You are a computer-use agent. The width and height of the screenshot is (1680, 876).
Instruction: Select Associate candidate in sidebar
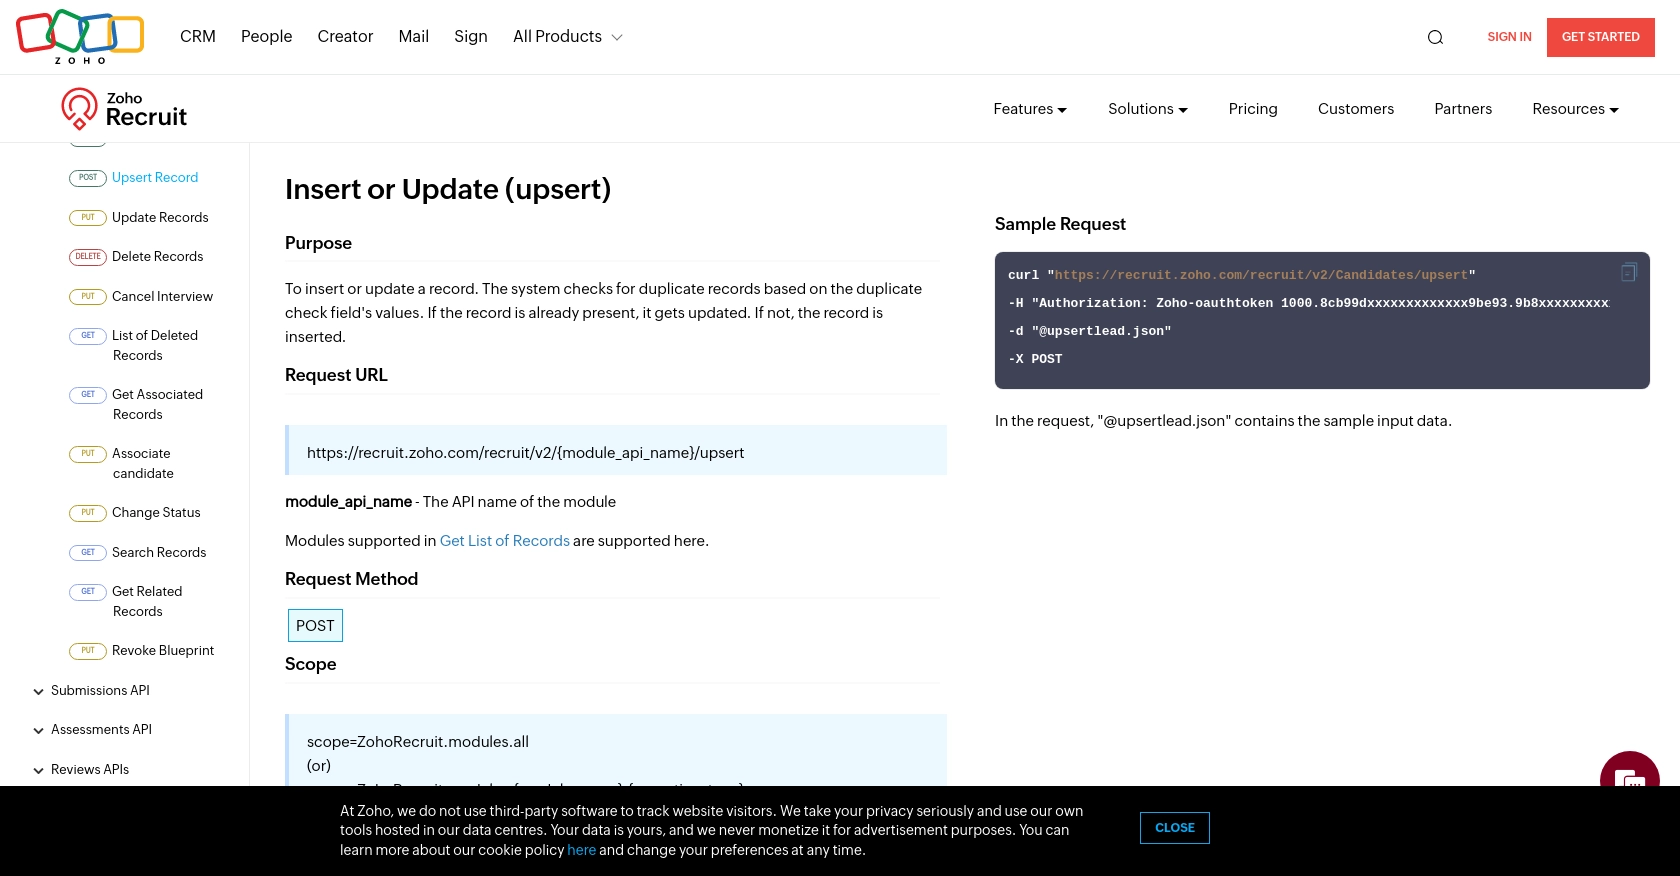(143, 464)
